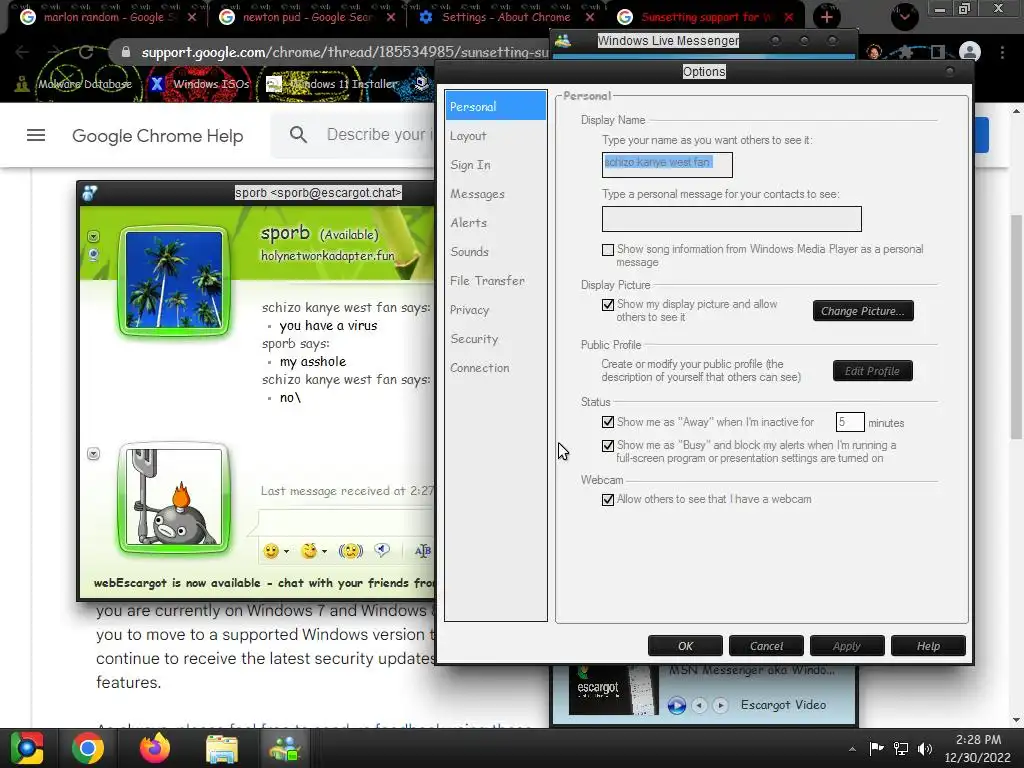Viewport: 1024px width, 768px height.
Task: Toggle show me as Busy in full-screen
Action: pos(608,445)
